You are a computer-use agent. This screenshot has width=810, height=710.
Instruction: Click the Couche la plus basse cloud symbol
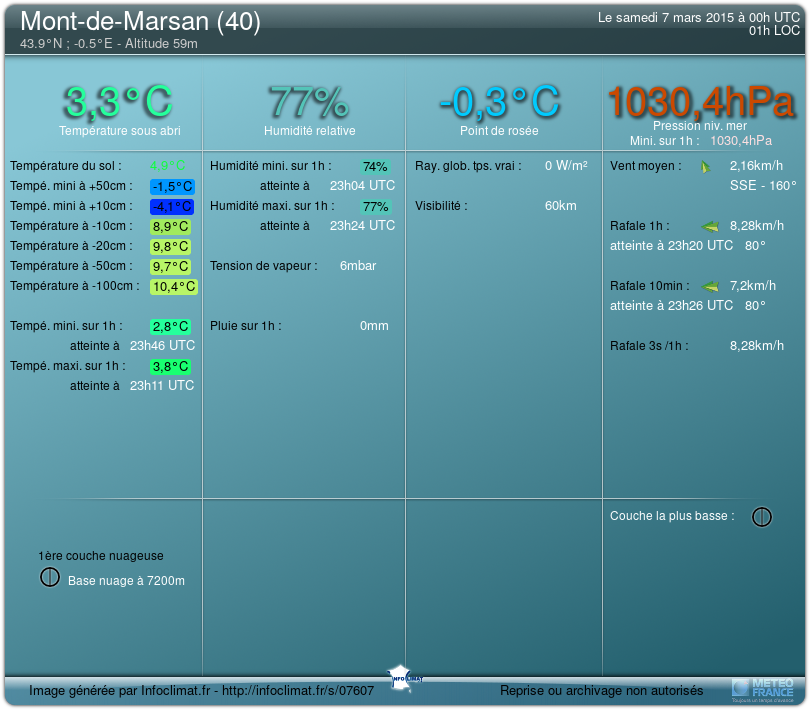pos(761,517)
